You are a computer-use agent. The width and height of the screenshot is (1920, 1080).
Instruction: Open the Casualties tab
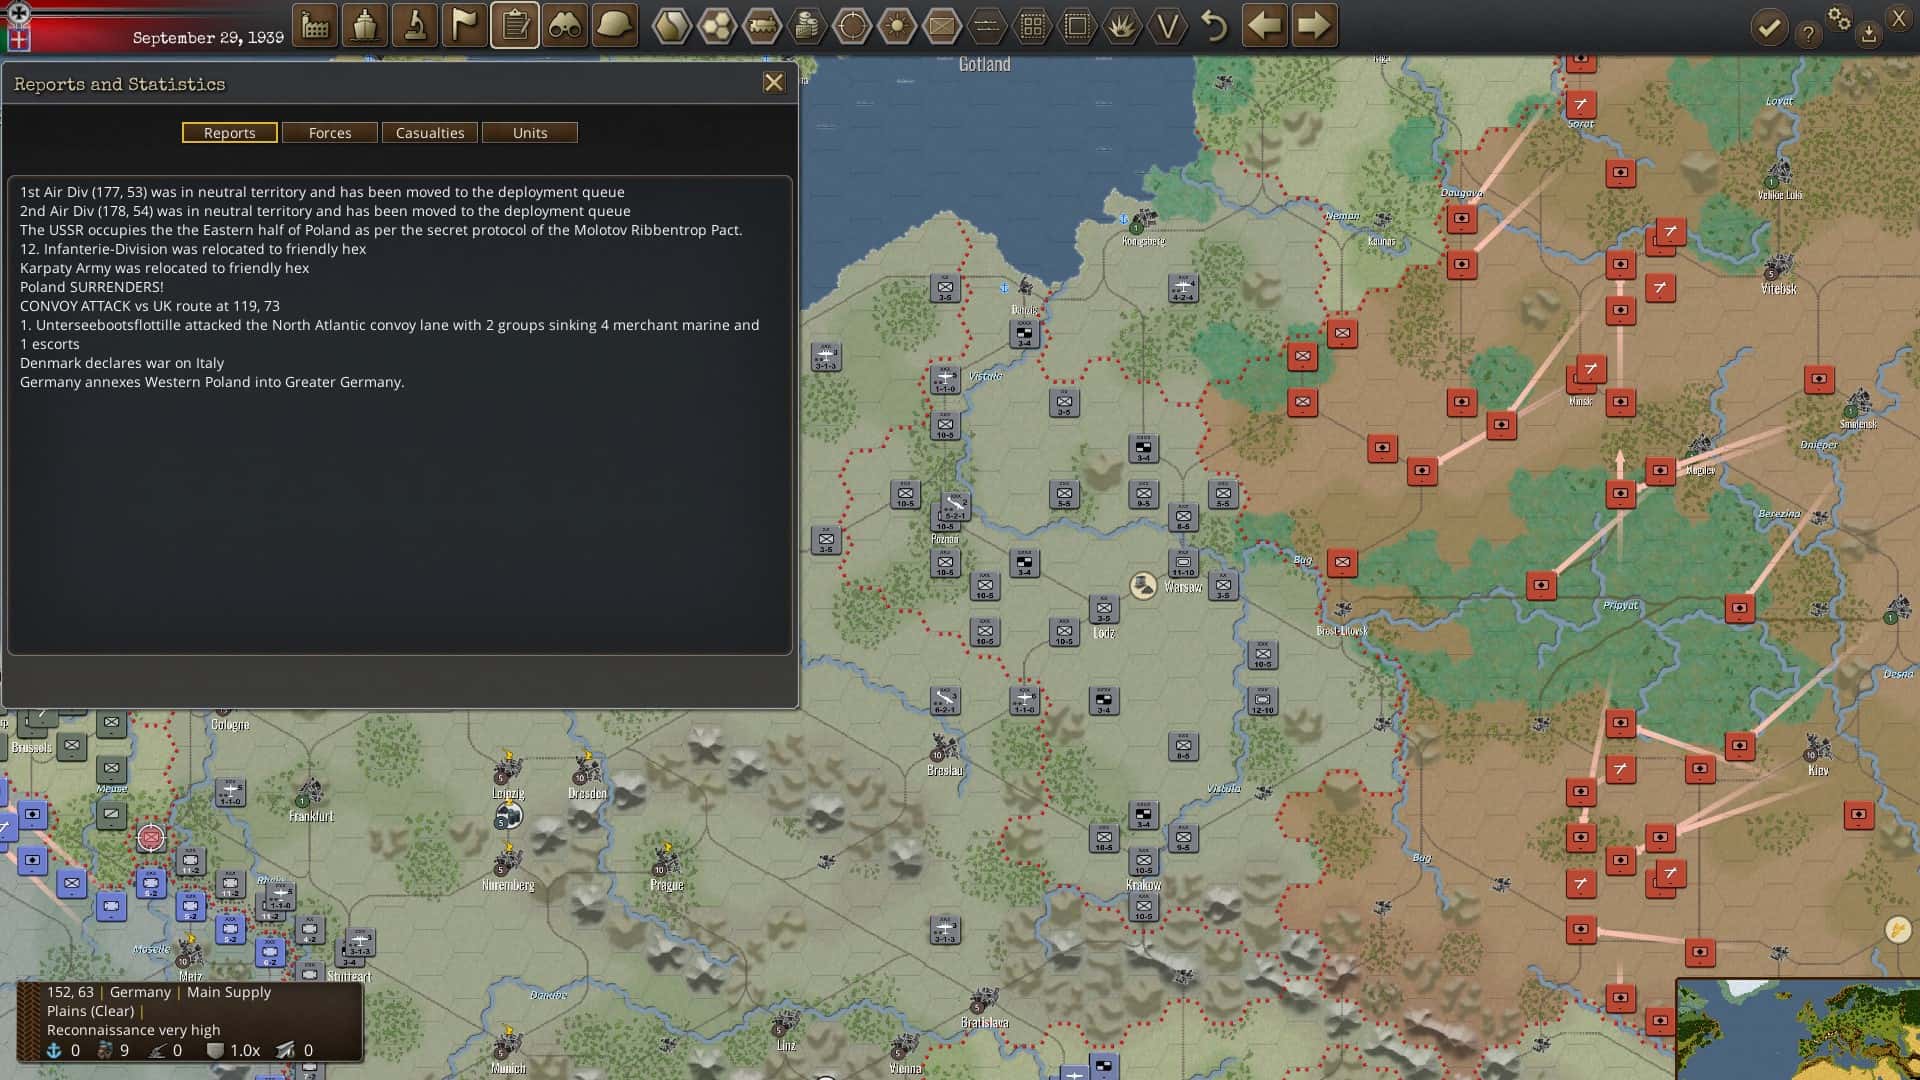click(x=430, y=133)
